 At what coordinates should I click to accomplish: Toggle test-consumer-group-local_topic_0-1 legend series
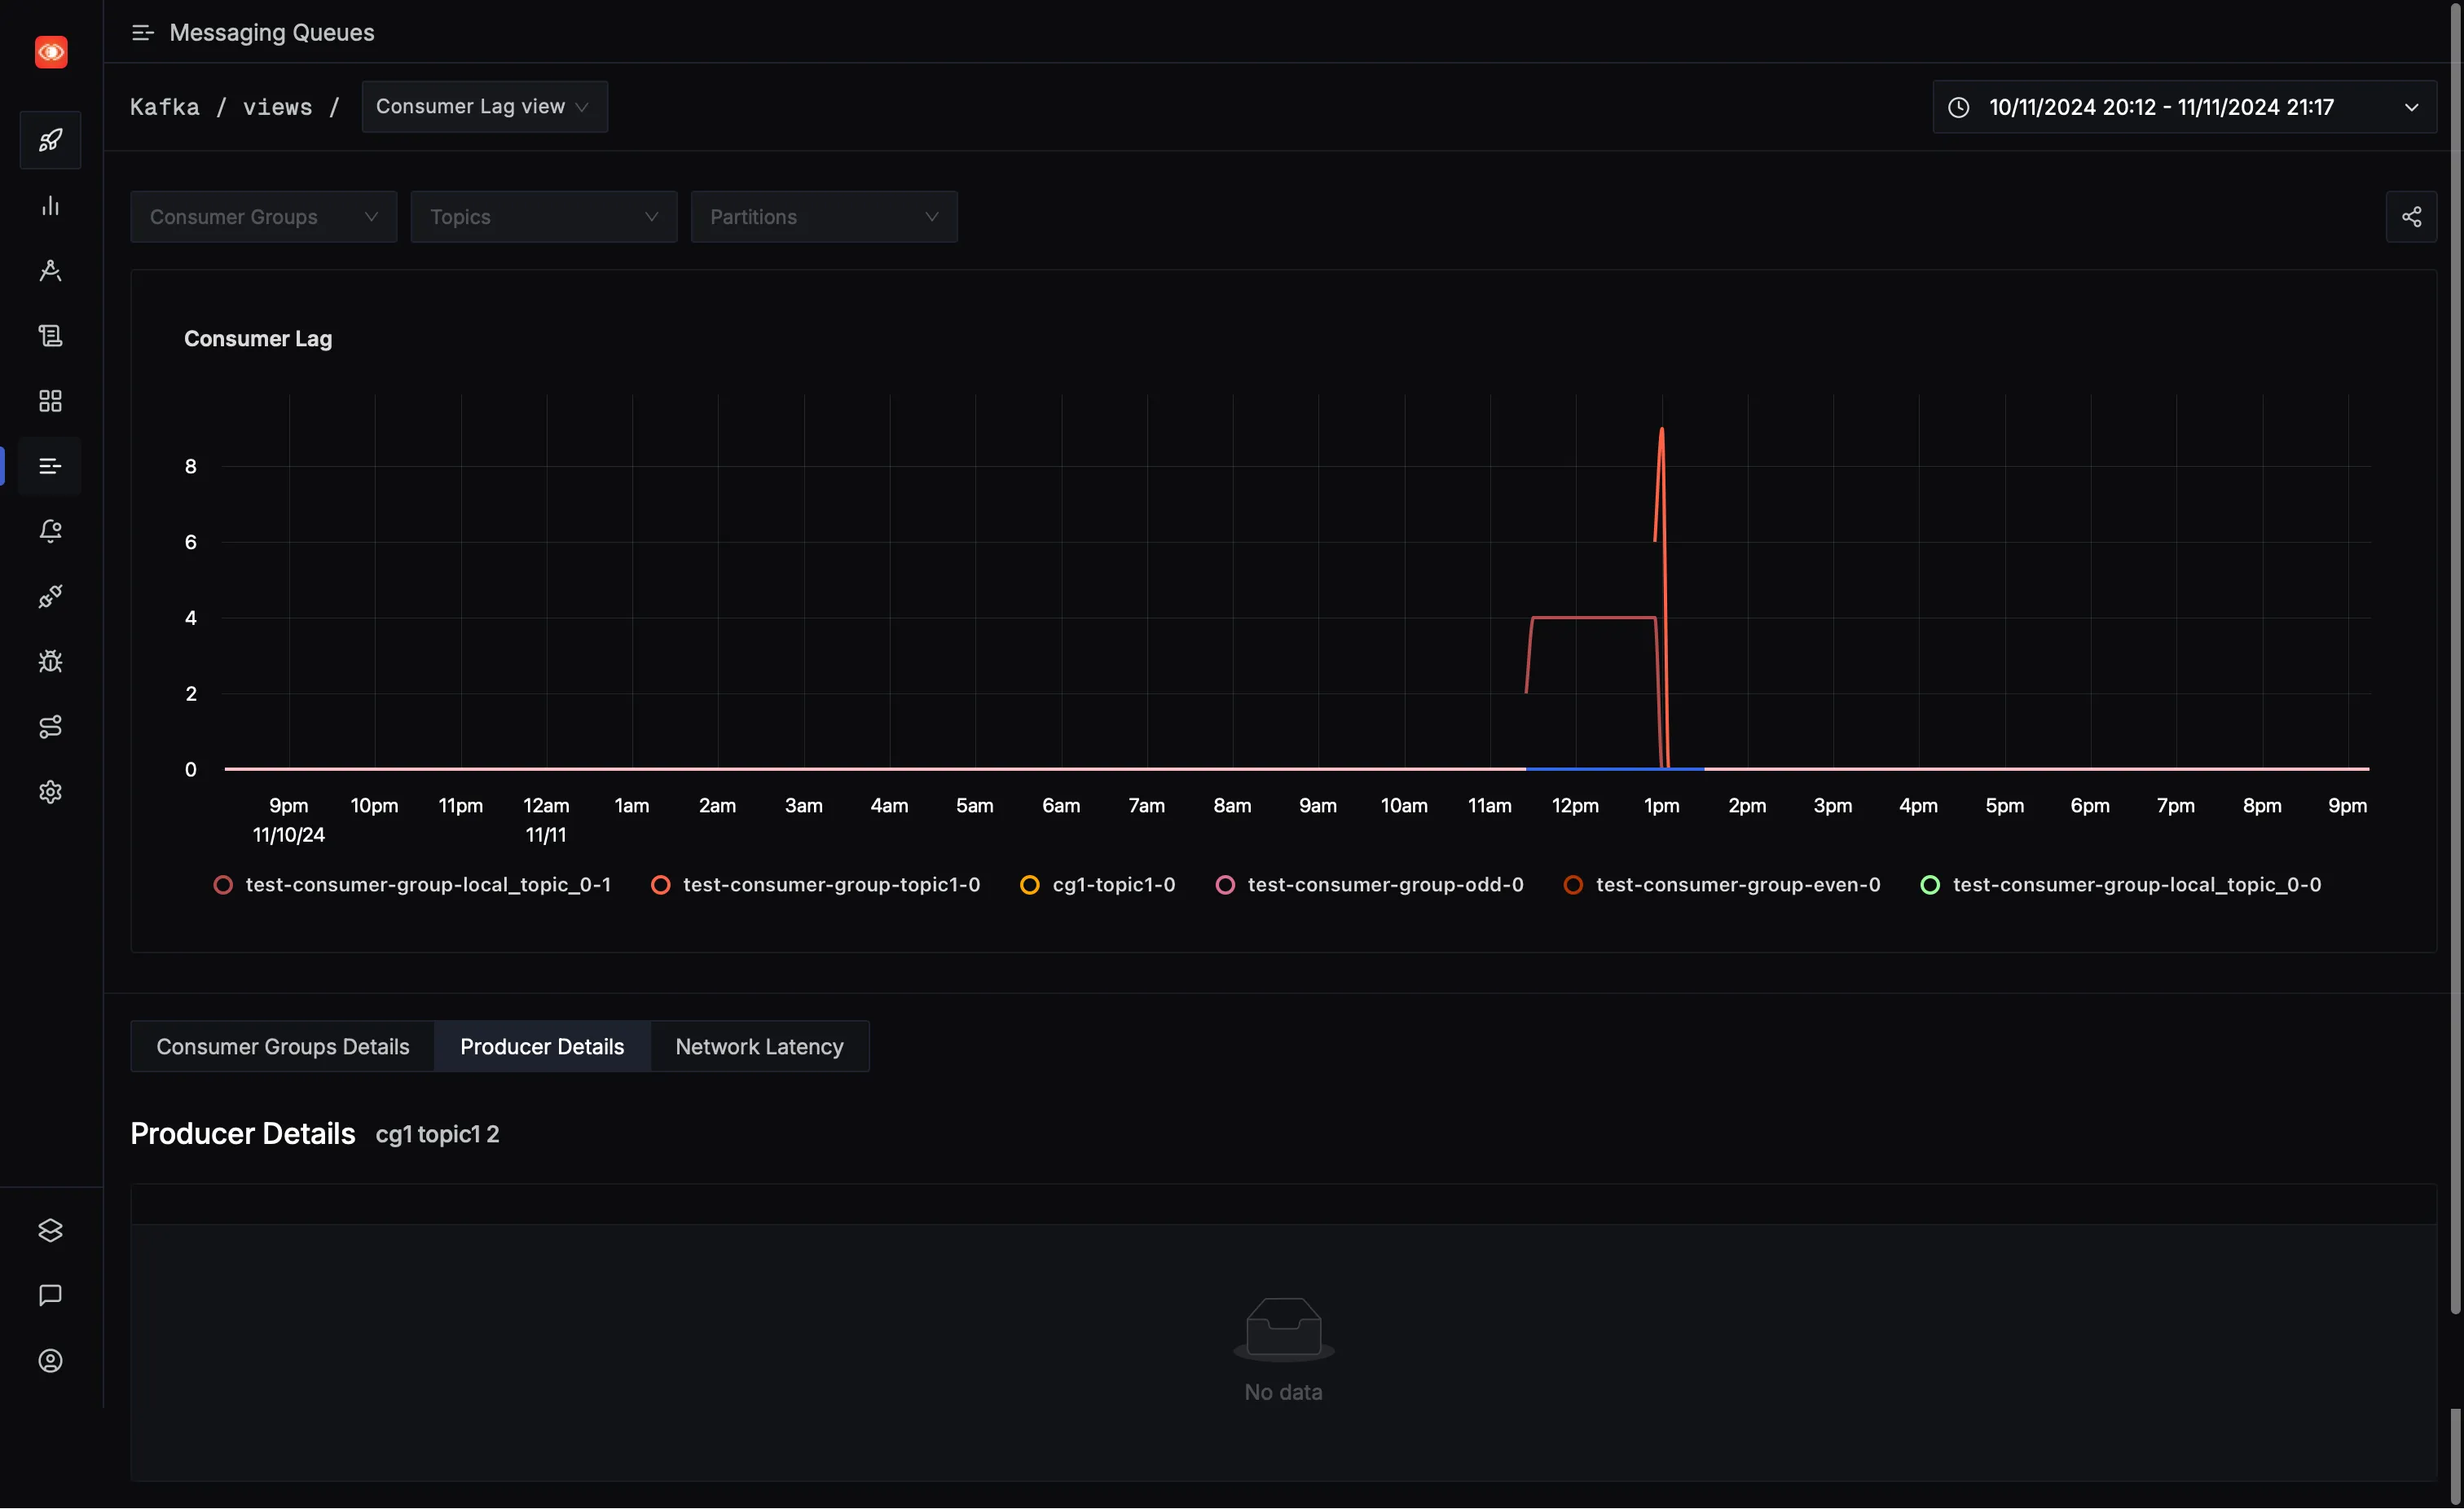point(412,885)
